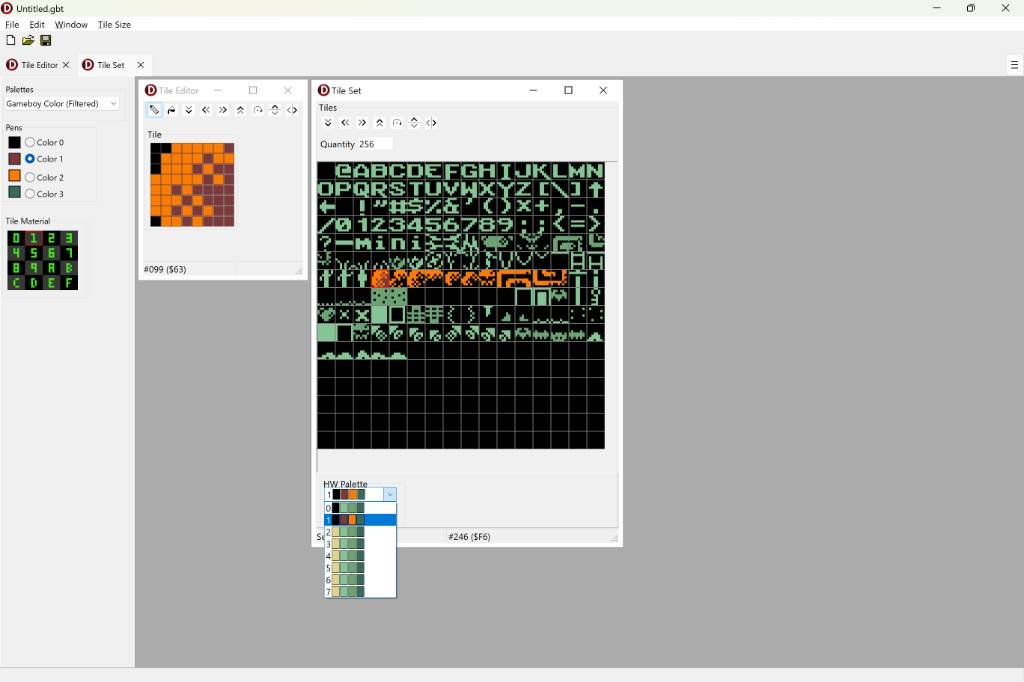Open the Window menu
Screen dimensions: 1024x682
(71, 24)
